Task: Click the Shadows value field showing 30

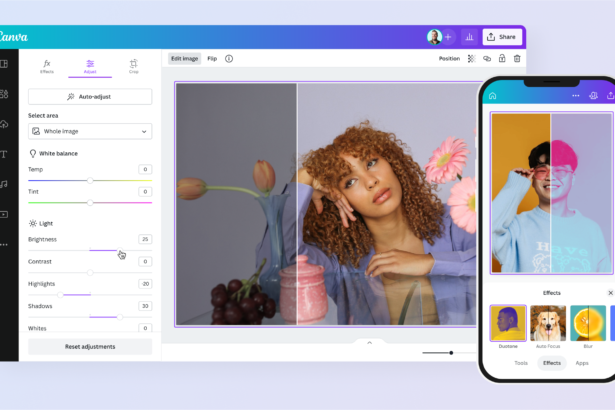Action: [145, 306]
